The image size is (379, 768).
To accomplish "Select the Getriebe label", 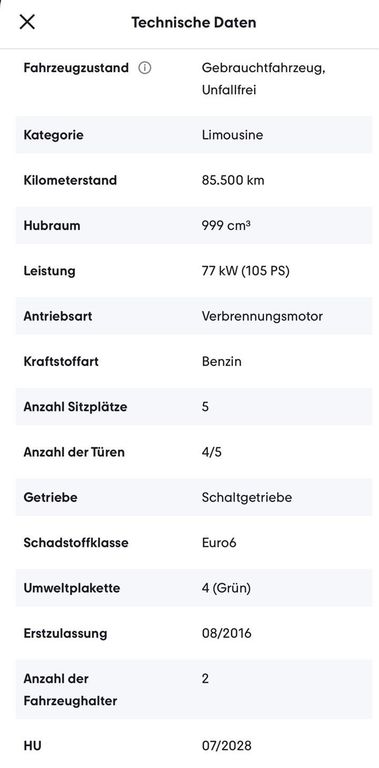I will tap(50, 497).
